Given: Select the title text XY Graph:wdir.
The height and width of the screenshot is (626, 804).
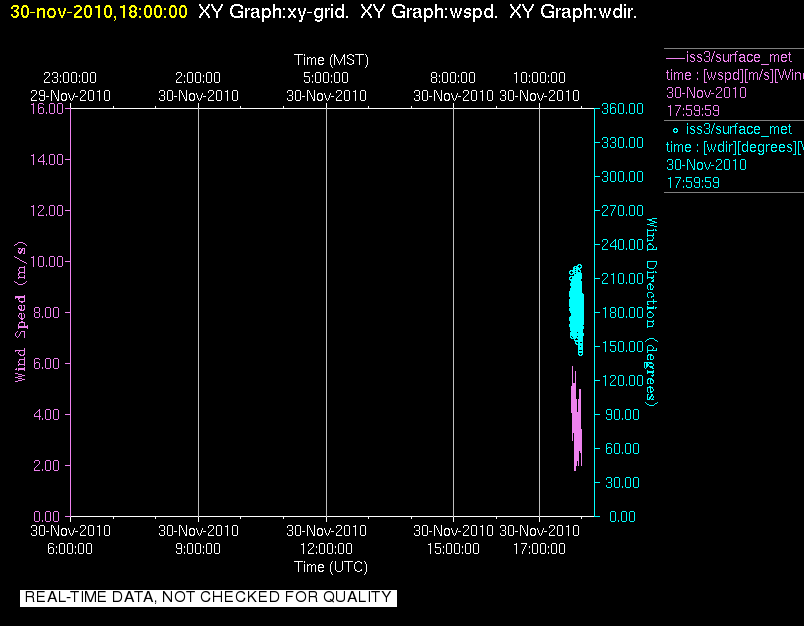Looking at the screenshot, I should tap(573, 12).
